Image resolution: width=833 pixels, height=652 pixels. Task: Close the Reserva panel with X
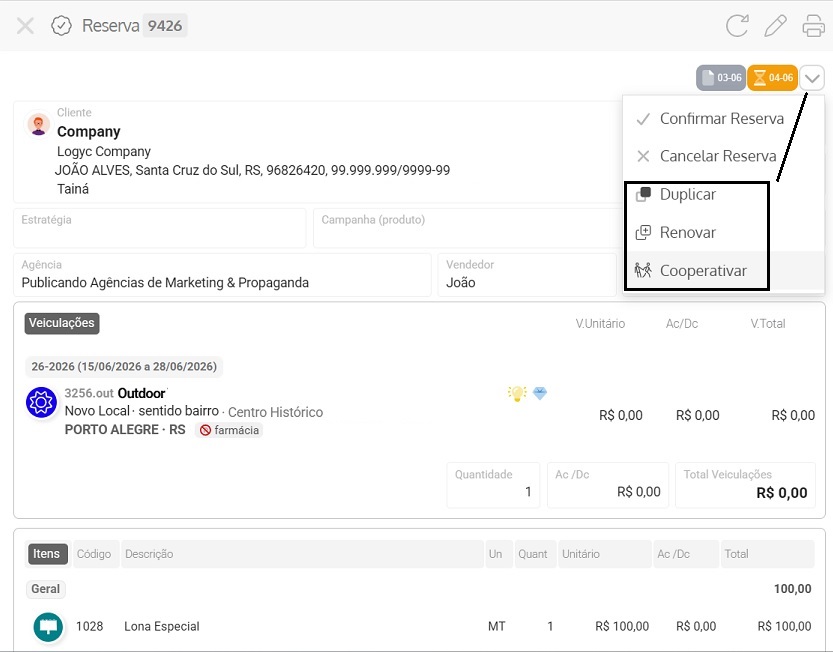click(x=25, y=26)
